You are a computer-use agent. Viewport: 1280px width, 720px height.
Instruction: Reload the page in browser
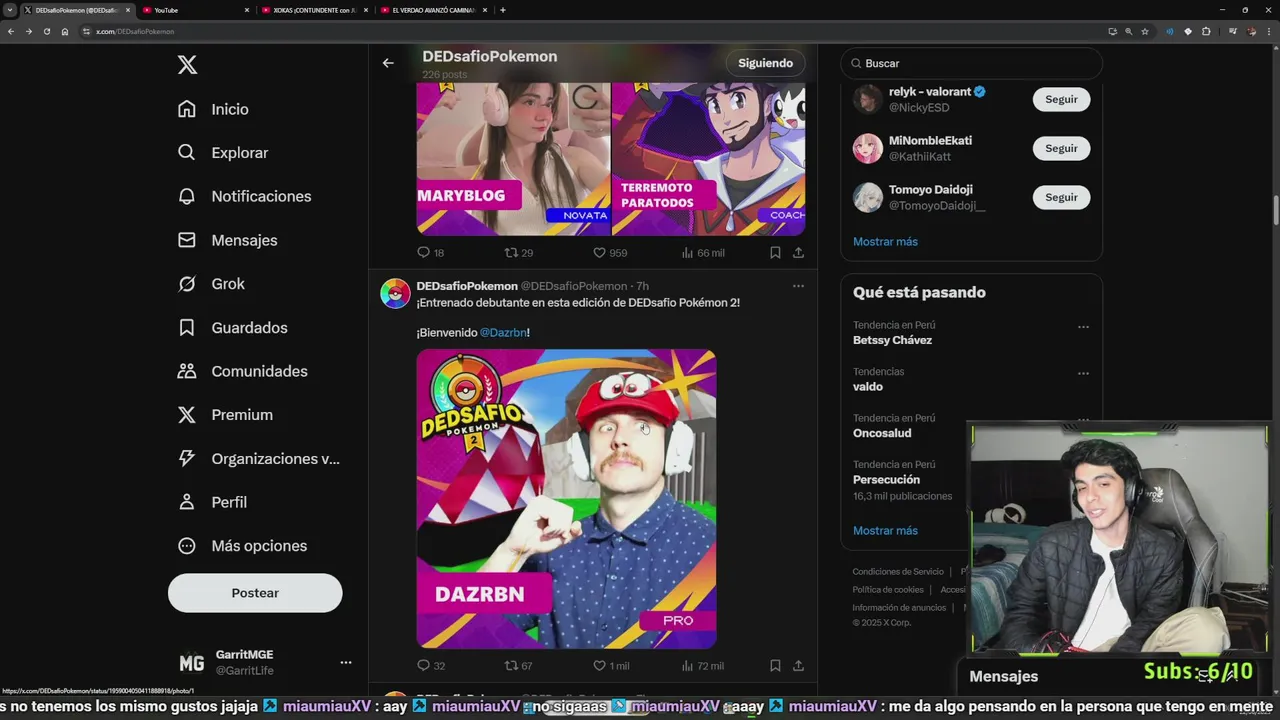[47, 31]
